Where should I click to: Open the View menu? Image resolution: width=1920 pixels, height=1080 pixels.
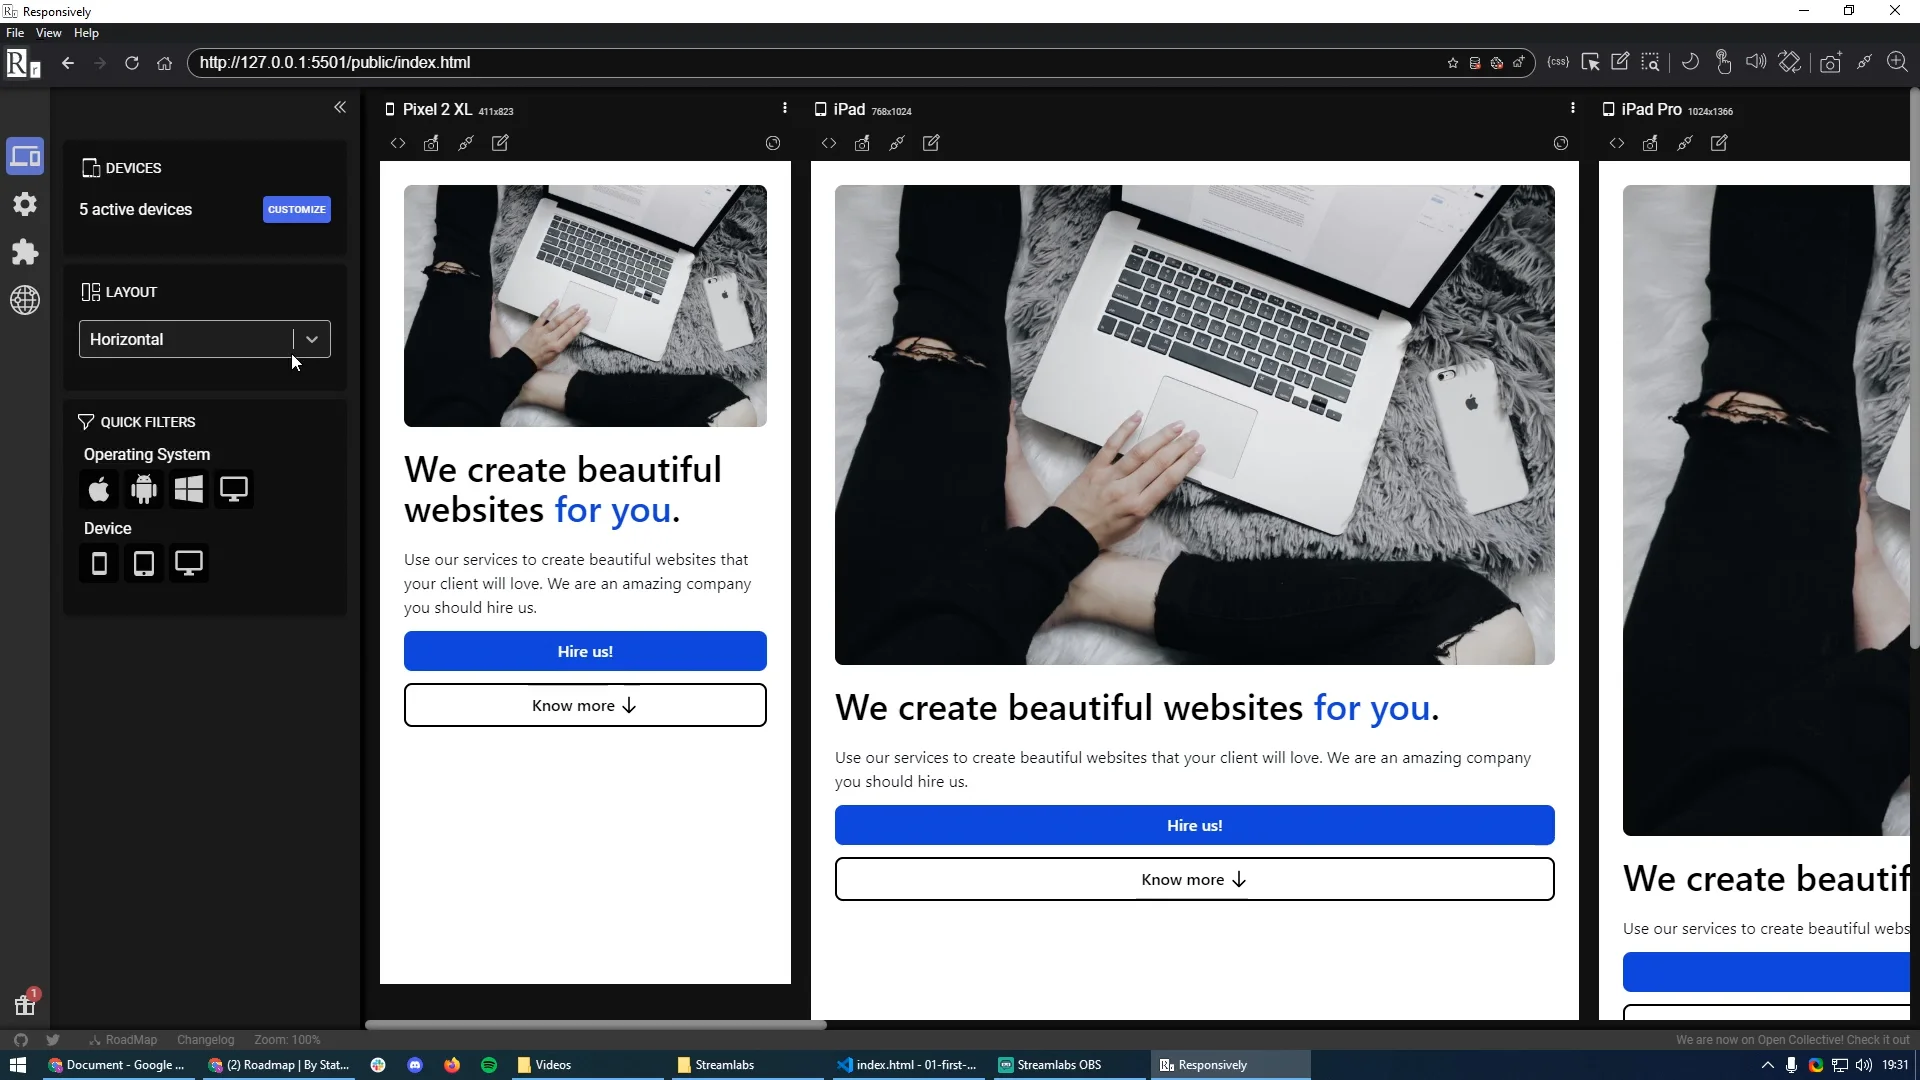48,33
